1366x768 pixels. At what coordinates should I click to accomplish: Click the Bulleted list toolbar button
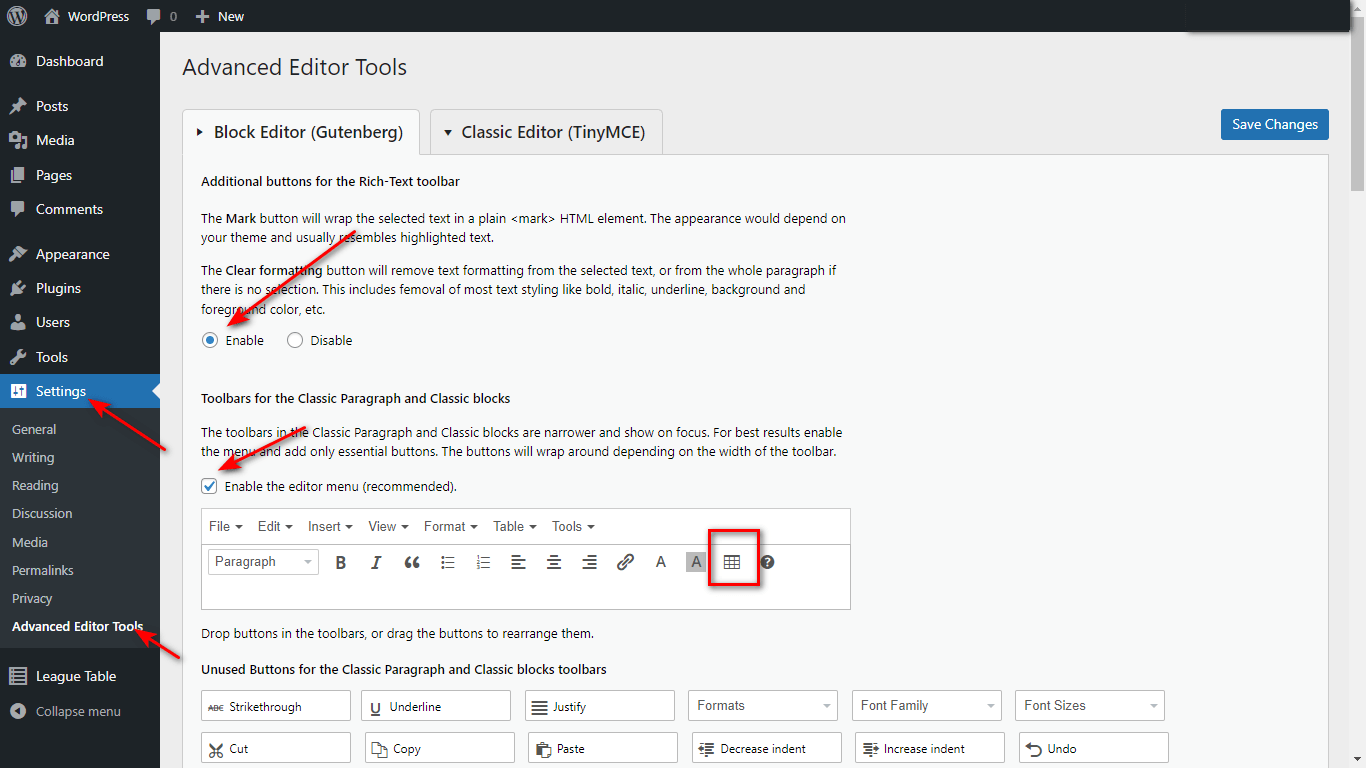coord(448,562)
